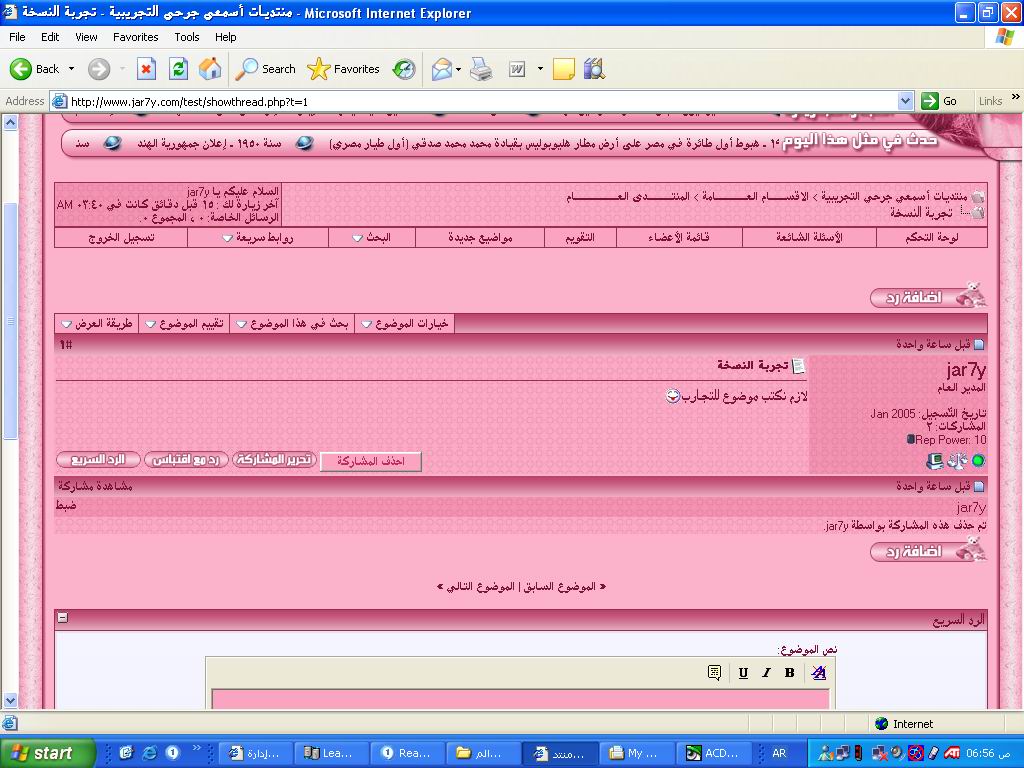This screenshot has height=768, width=1024.
Task: Stop loading the page with the red X
Action: coord(146,69)
